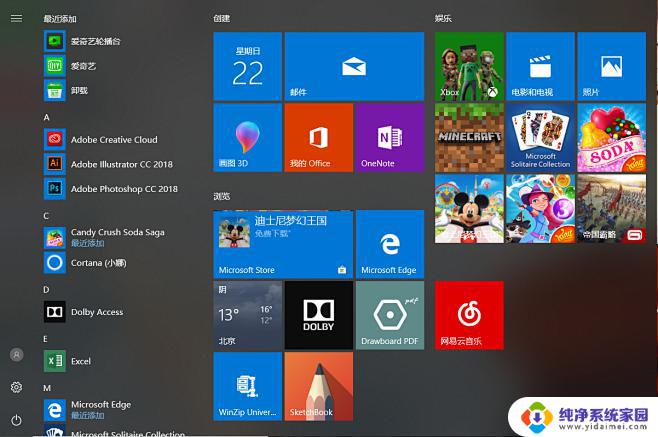This screenshot has height=437, width=658.
Task: Jump using the letter A header
Action: (47, 117)
